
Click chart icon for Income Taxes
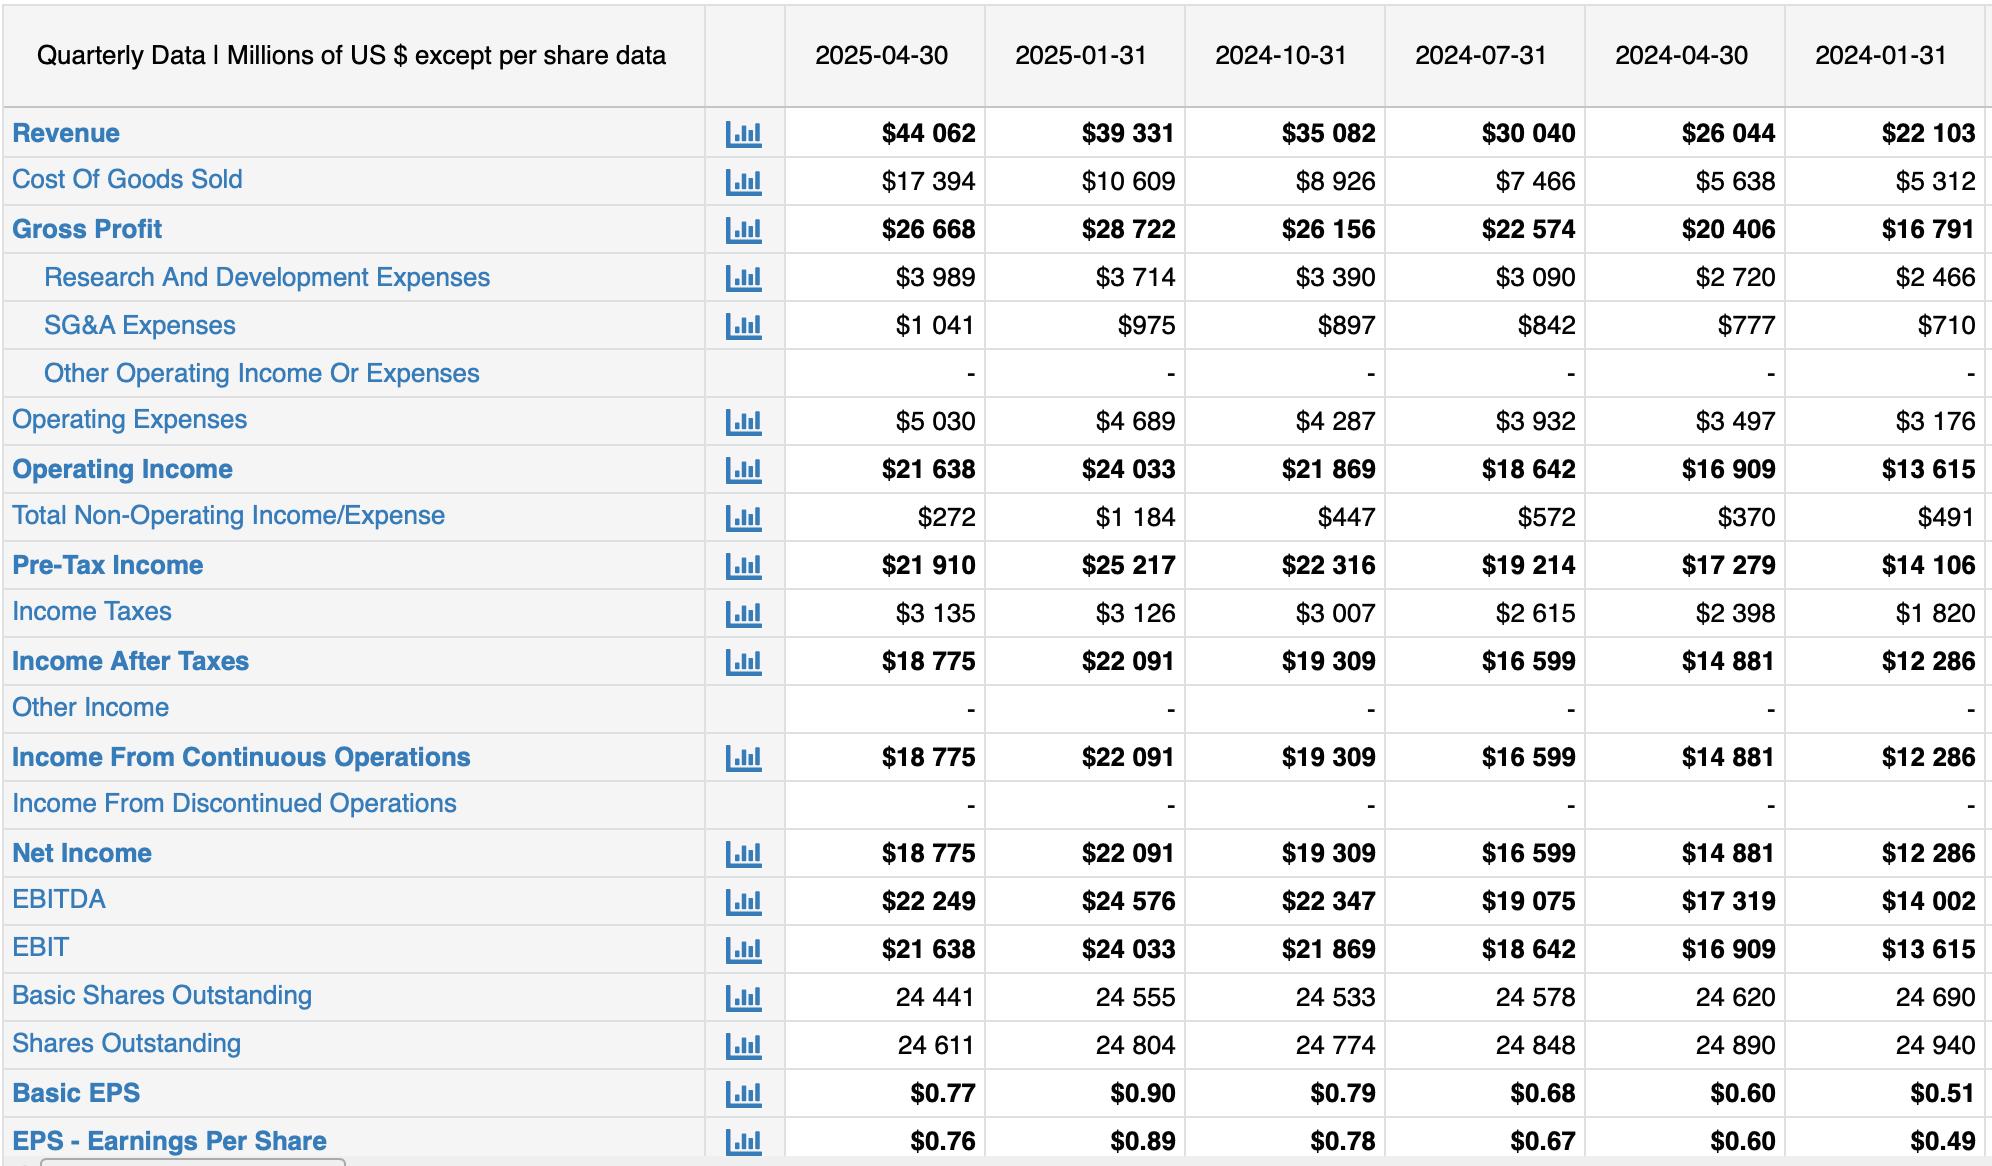743,613
